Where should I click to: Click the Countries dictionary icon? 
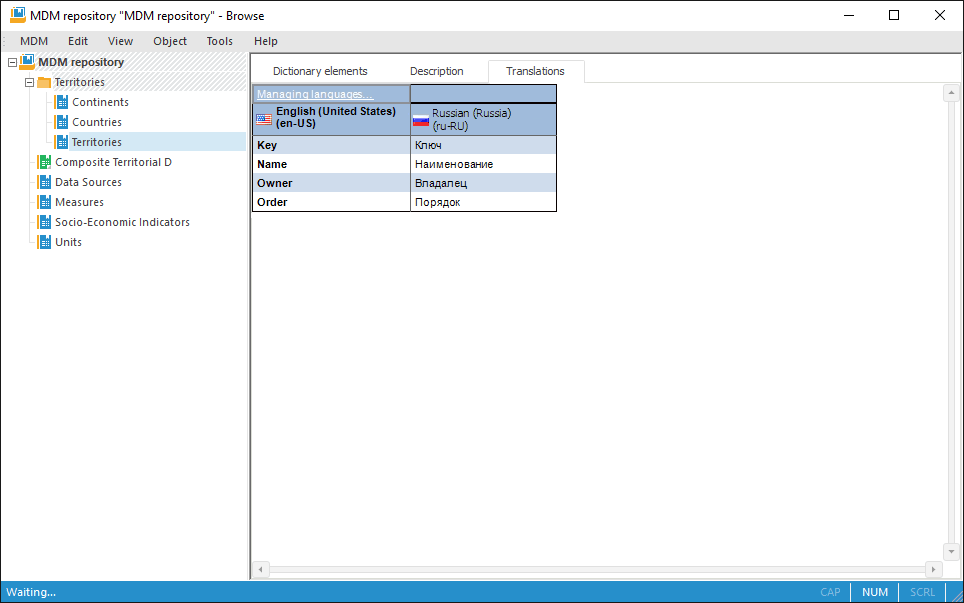(x=62, y=122)
